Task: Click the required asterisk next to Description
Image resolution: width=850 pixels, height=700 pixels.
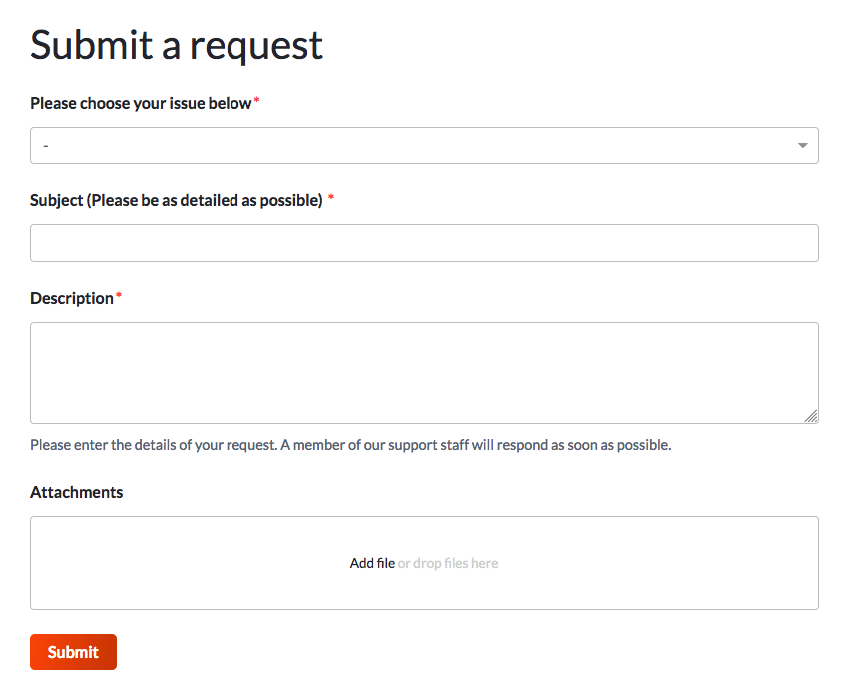Action: click(117, 294)
